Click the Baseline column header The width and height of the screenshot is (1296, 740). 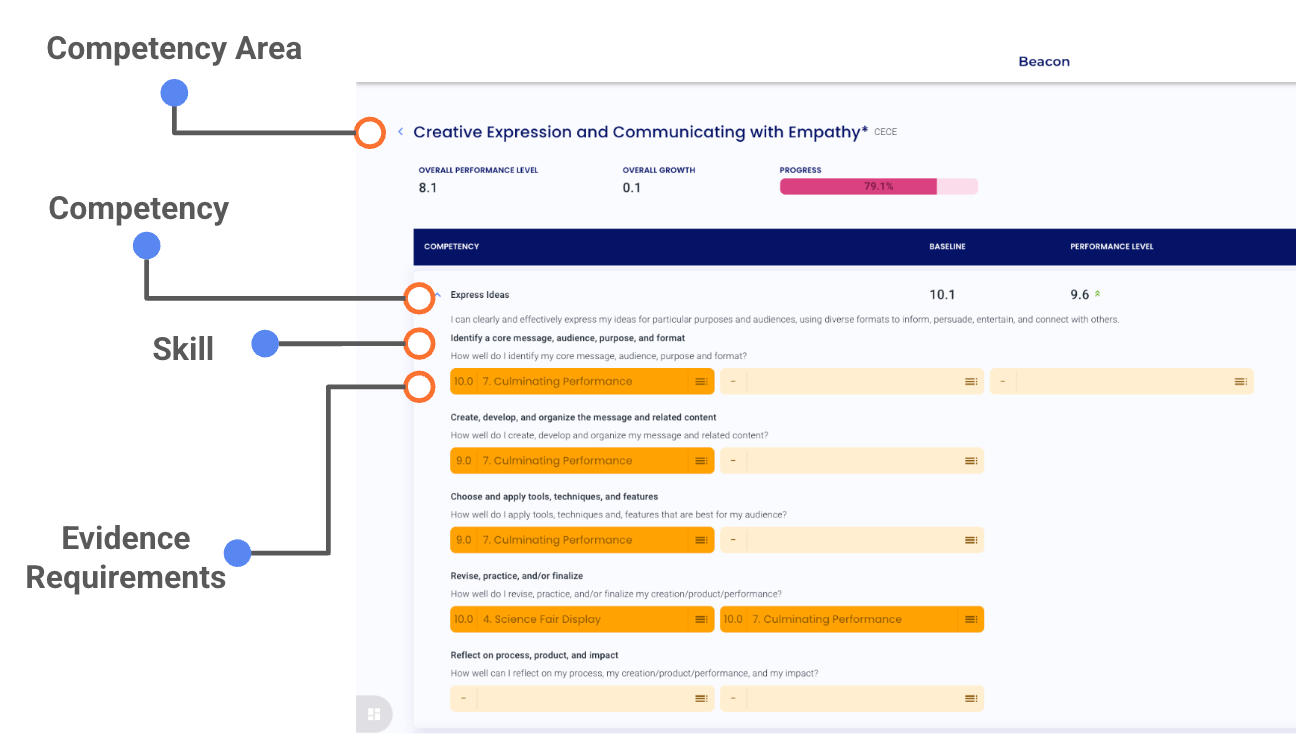point(947,247)
